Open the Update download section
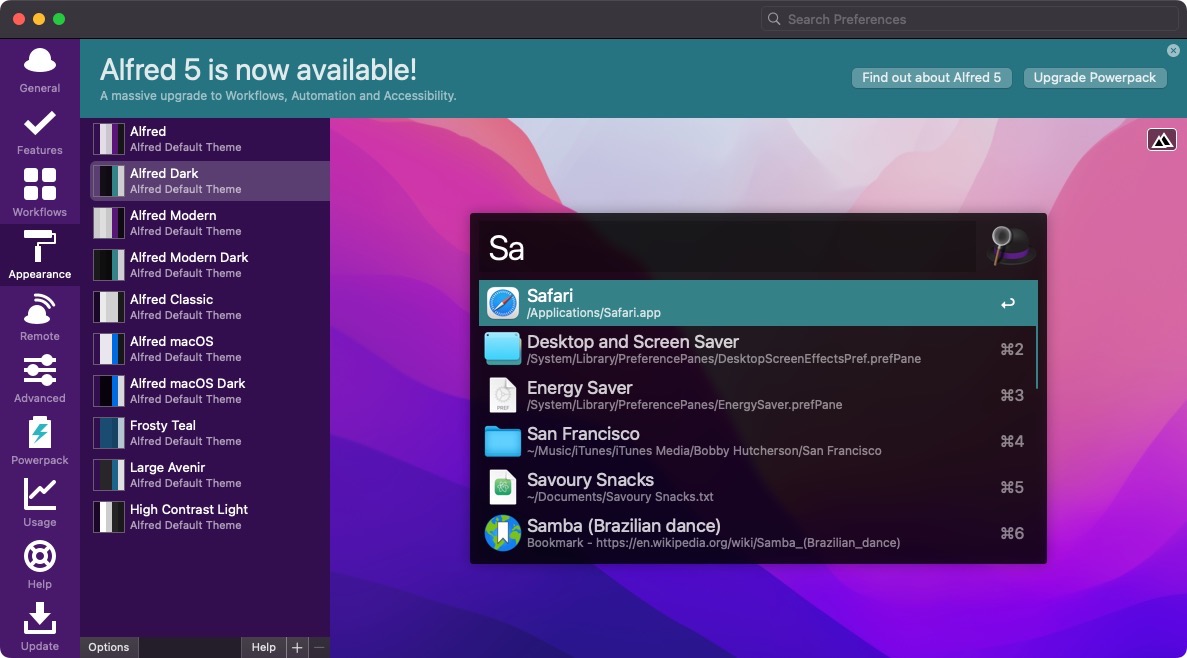Screen dimensions: 1187x658 tap(39, 629)
